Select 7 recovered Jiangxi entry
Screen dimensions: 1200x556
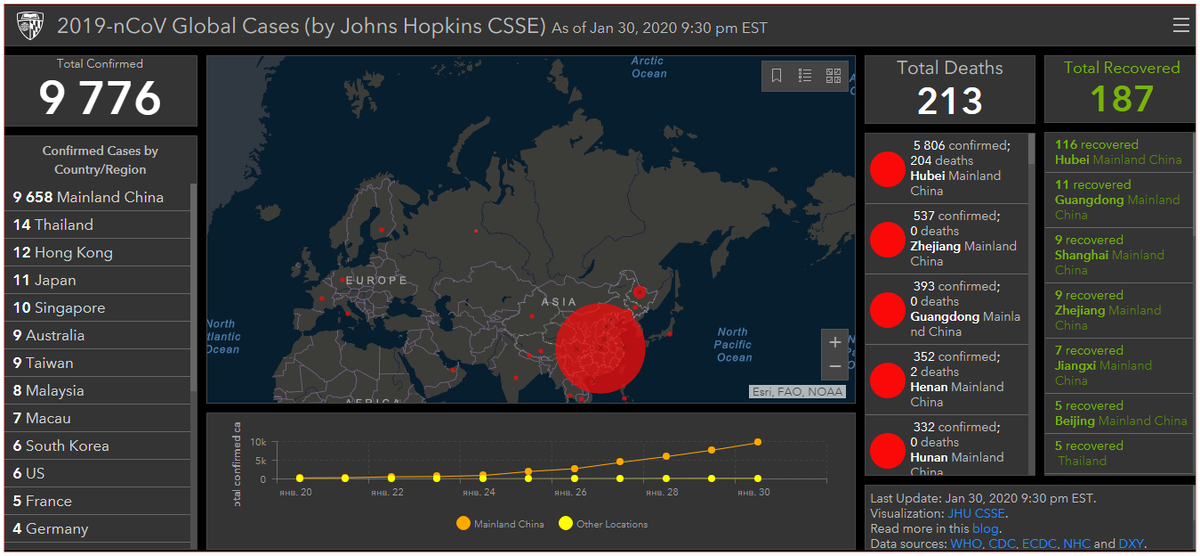tap(1118, 365)
